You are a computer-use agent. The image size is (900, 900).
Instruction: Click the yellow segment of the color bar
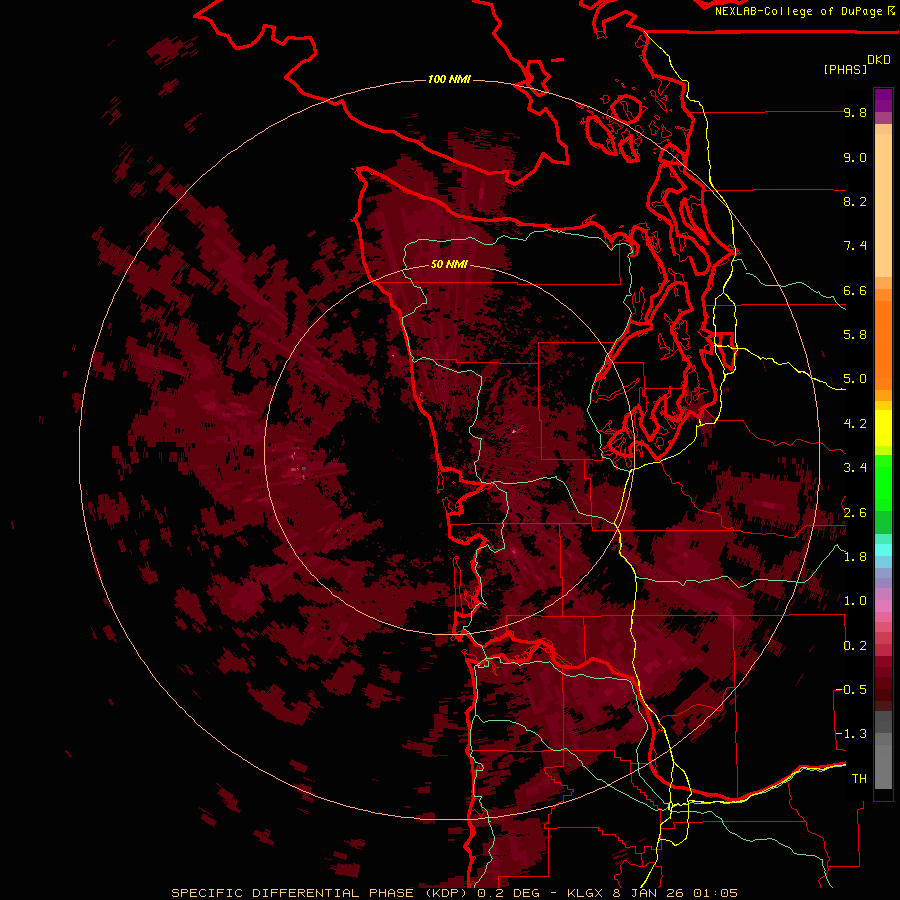(883, 428)
